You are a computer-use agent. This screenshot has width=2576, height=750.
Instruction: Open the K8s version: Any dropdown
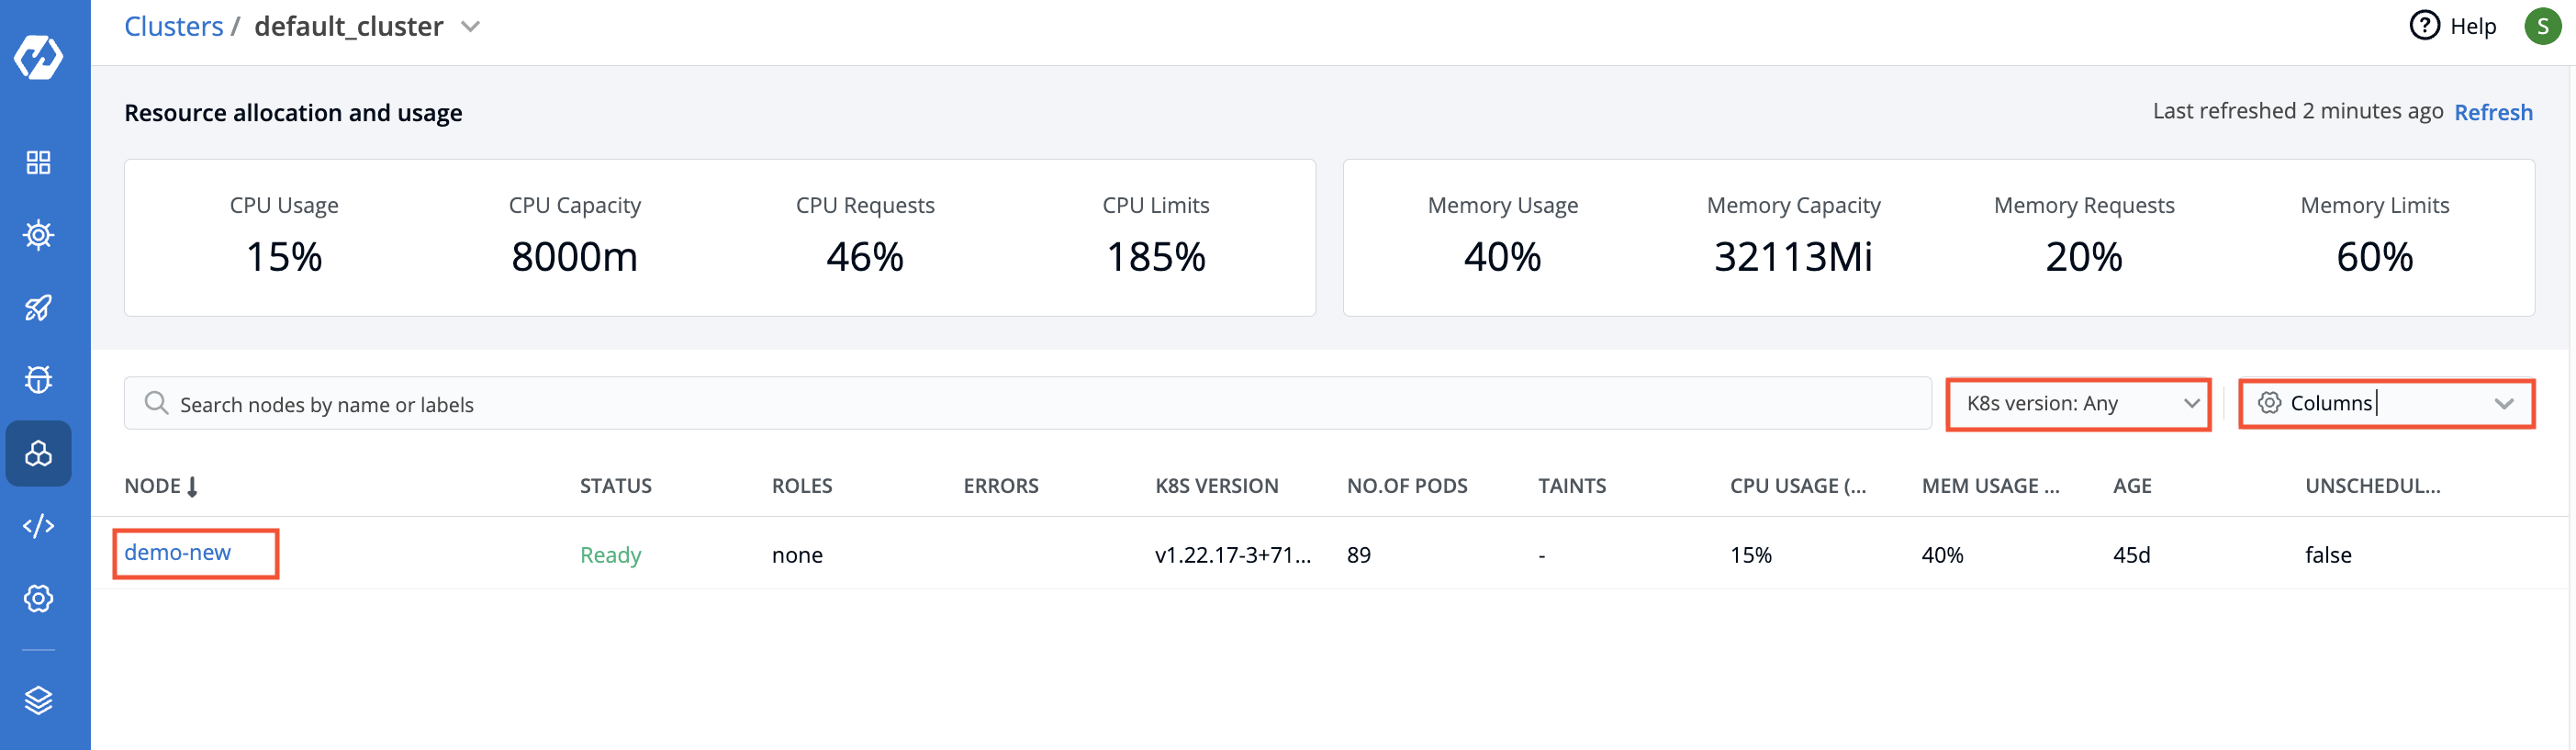tap(2078, 404)
